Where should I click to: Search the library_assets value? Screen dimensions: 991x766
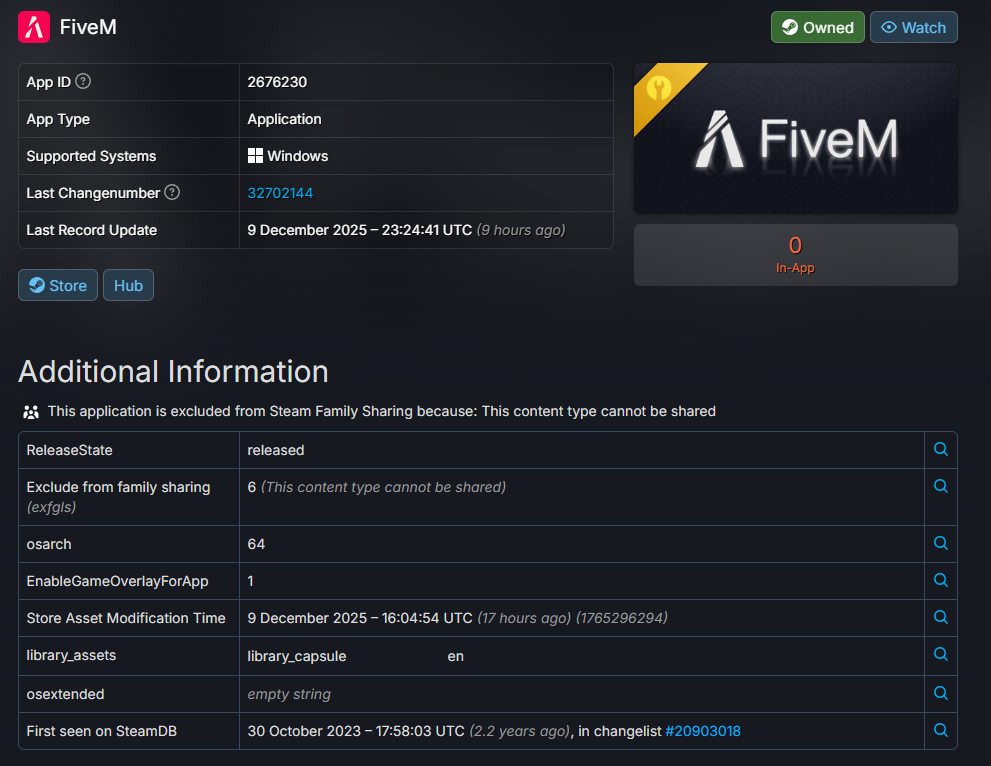pos(940,654)
